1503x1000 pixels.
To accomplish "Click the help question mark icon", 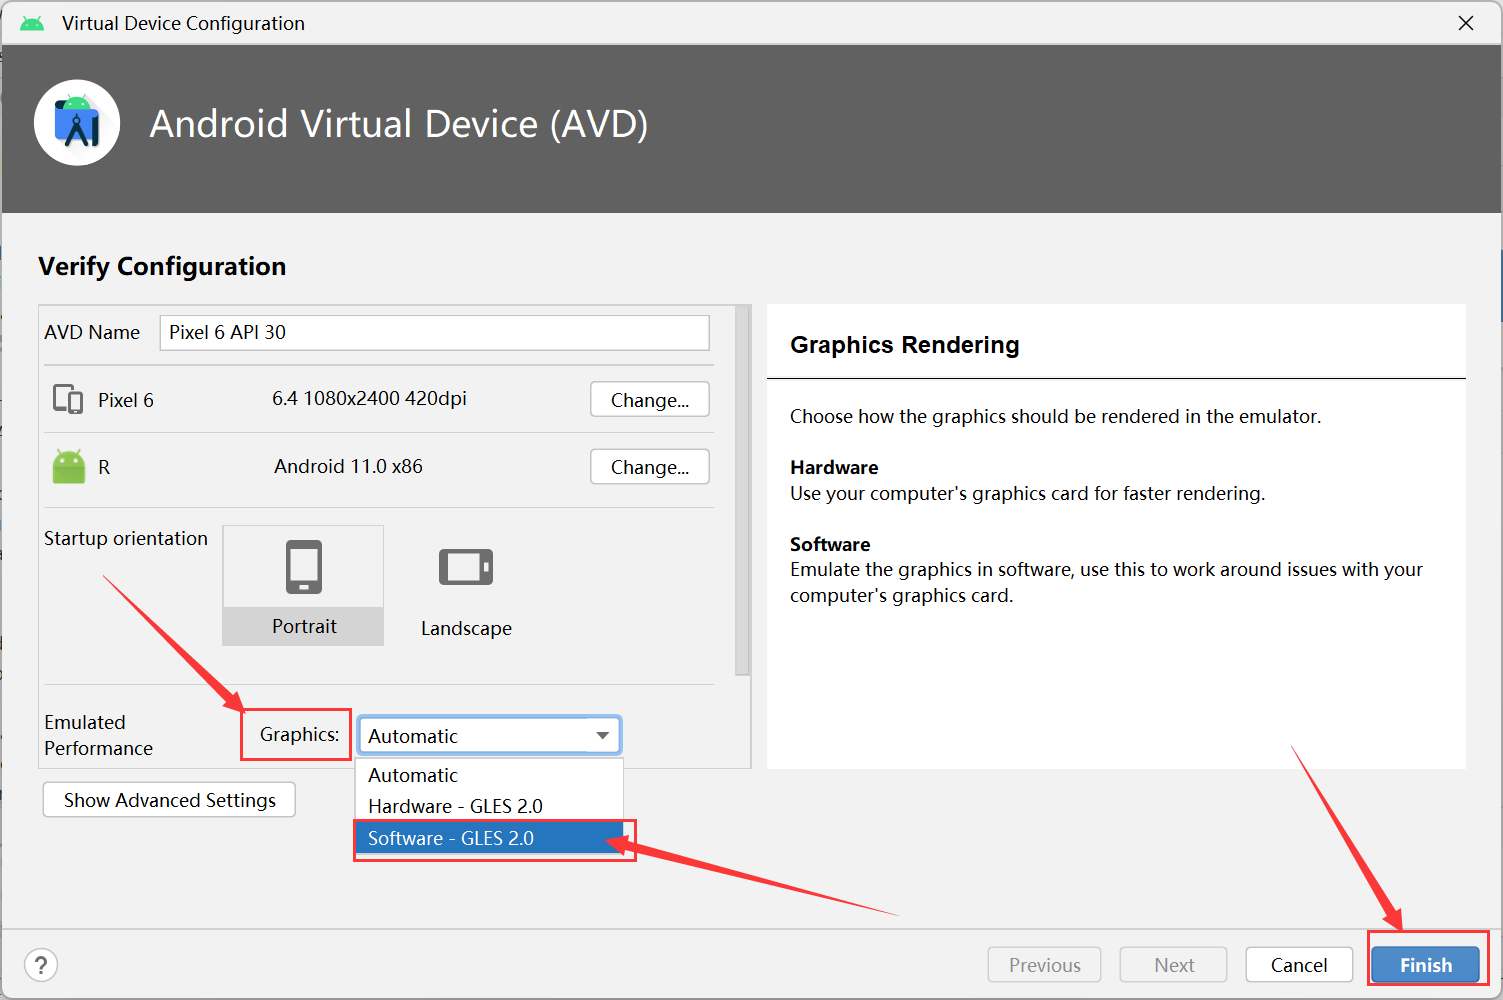I will (x=41, y=965).
